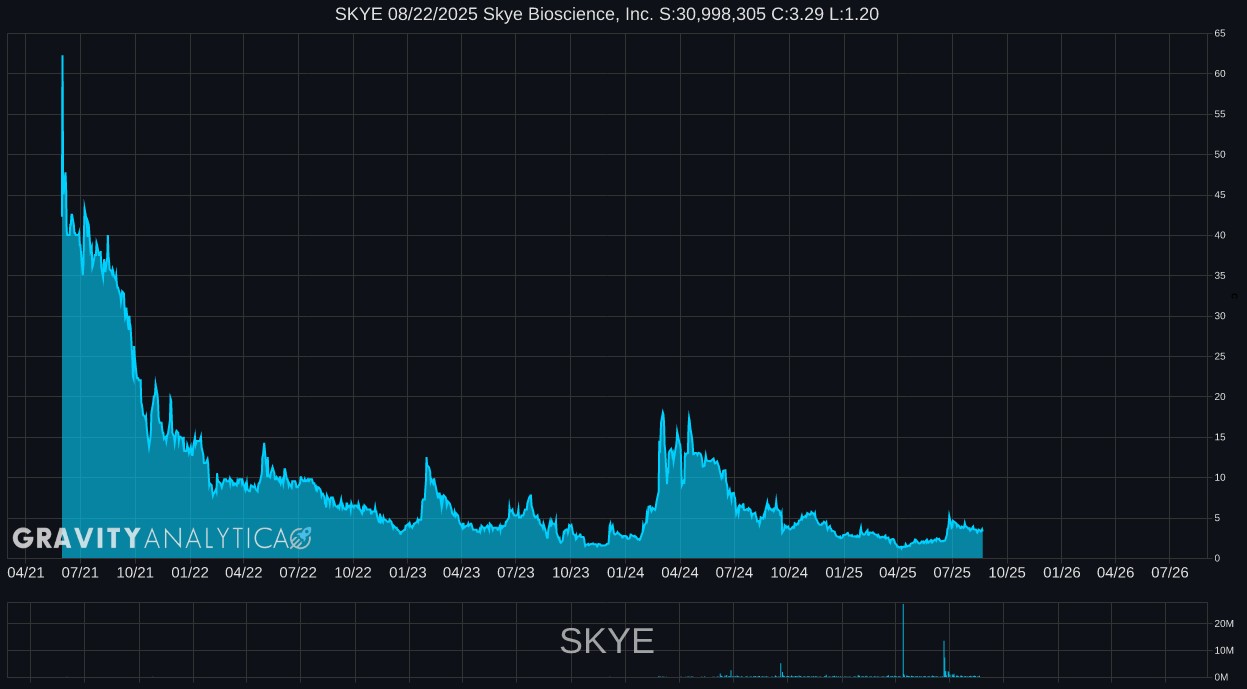Click the 50 price axis label
Screen dimensions: 1247x689
pyautogui.click(x=1220, y=155)
